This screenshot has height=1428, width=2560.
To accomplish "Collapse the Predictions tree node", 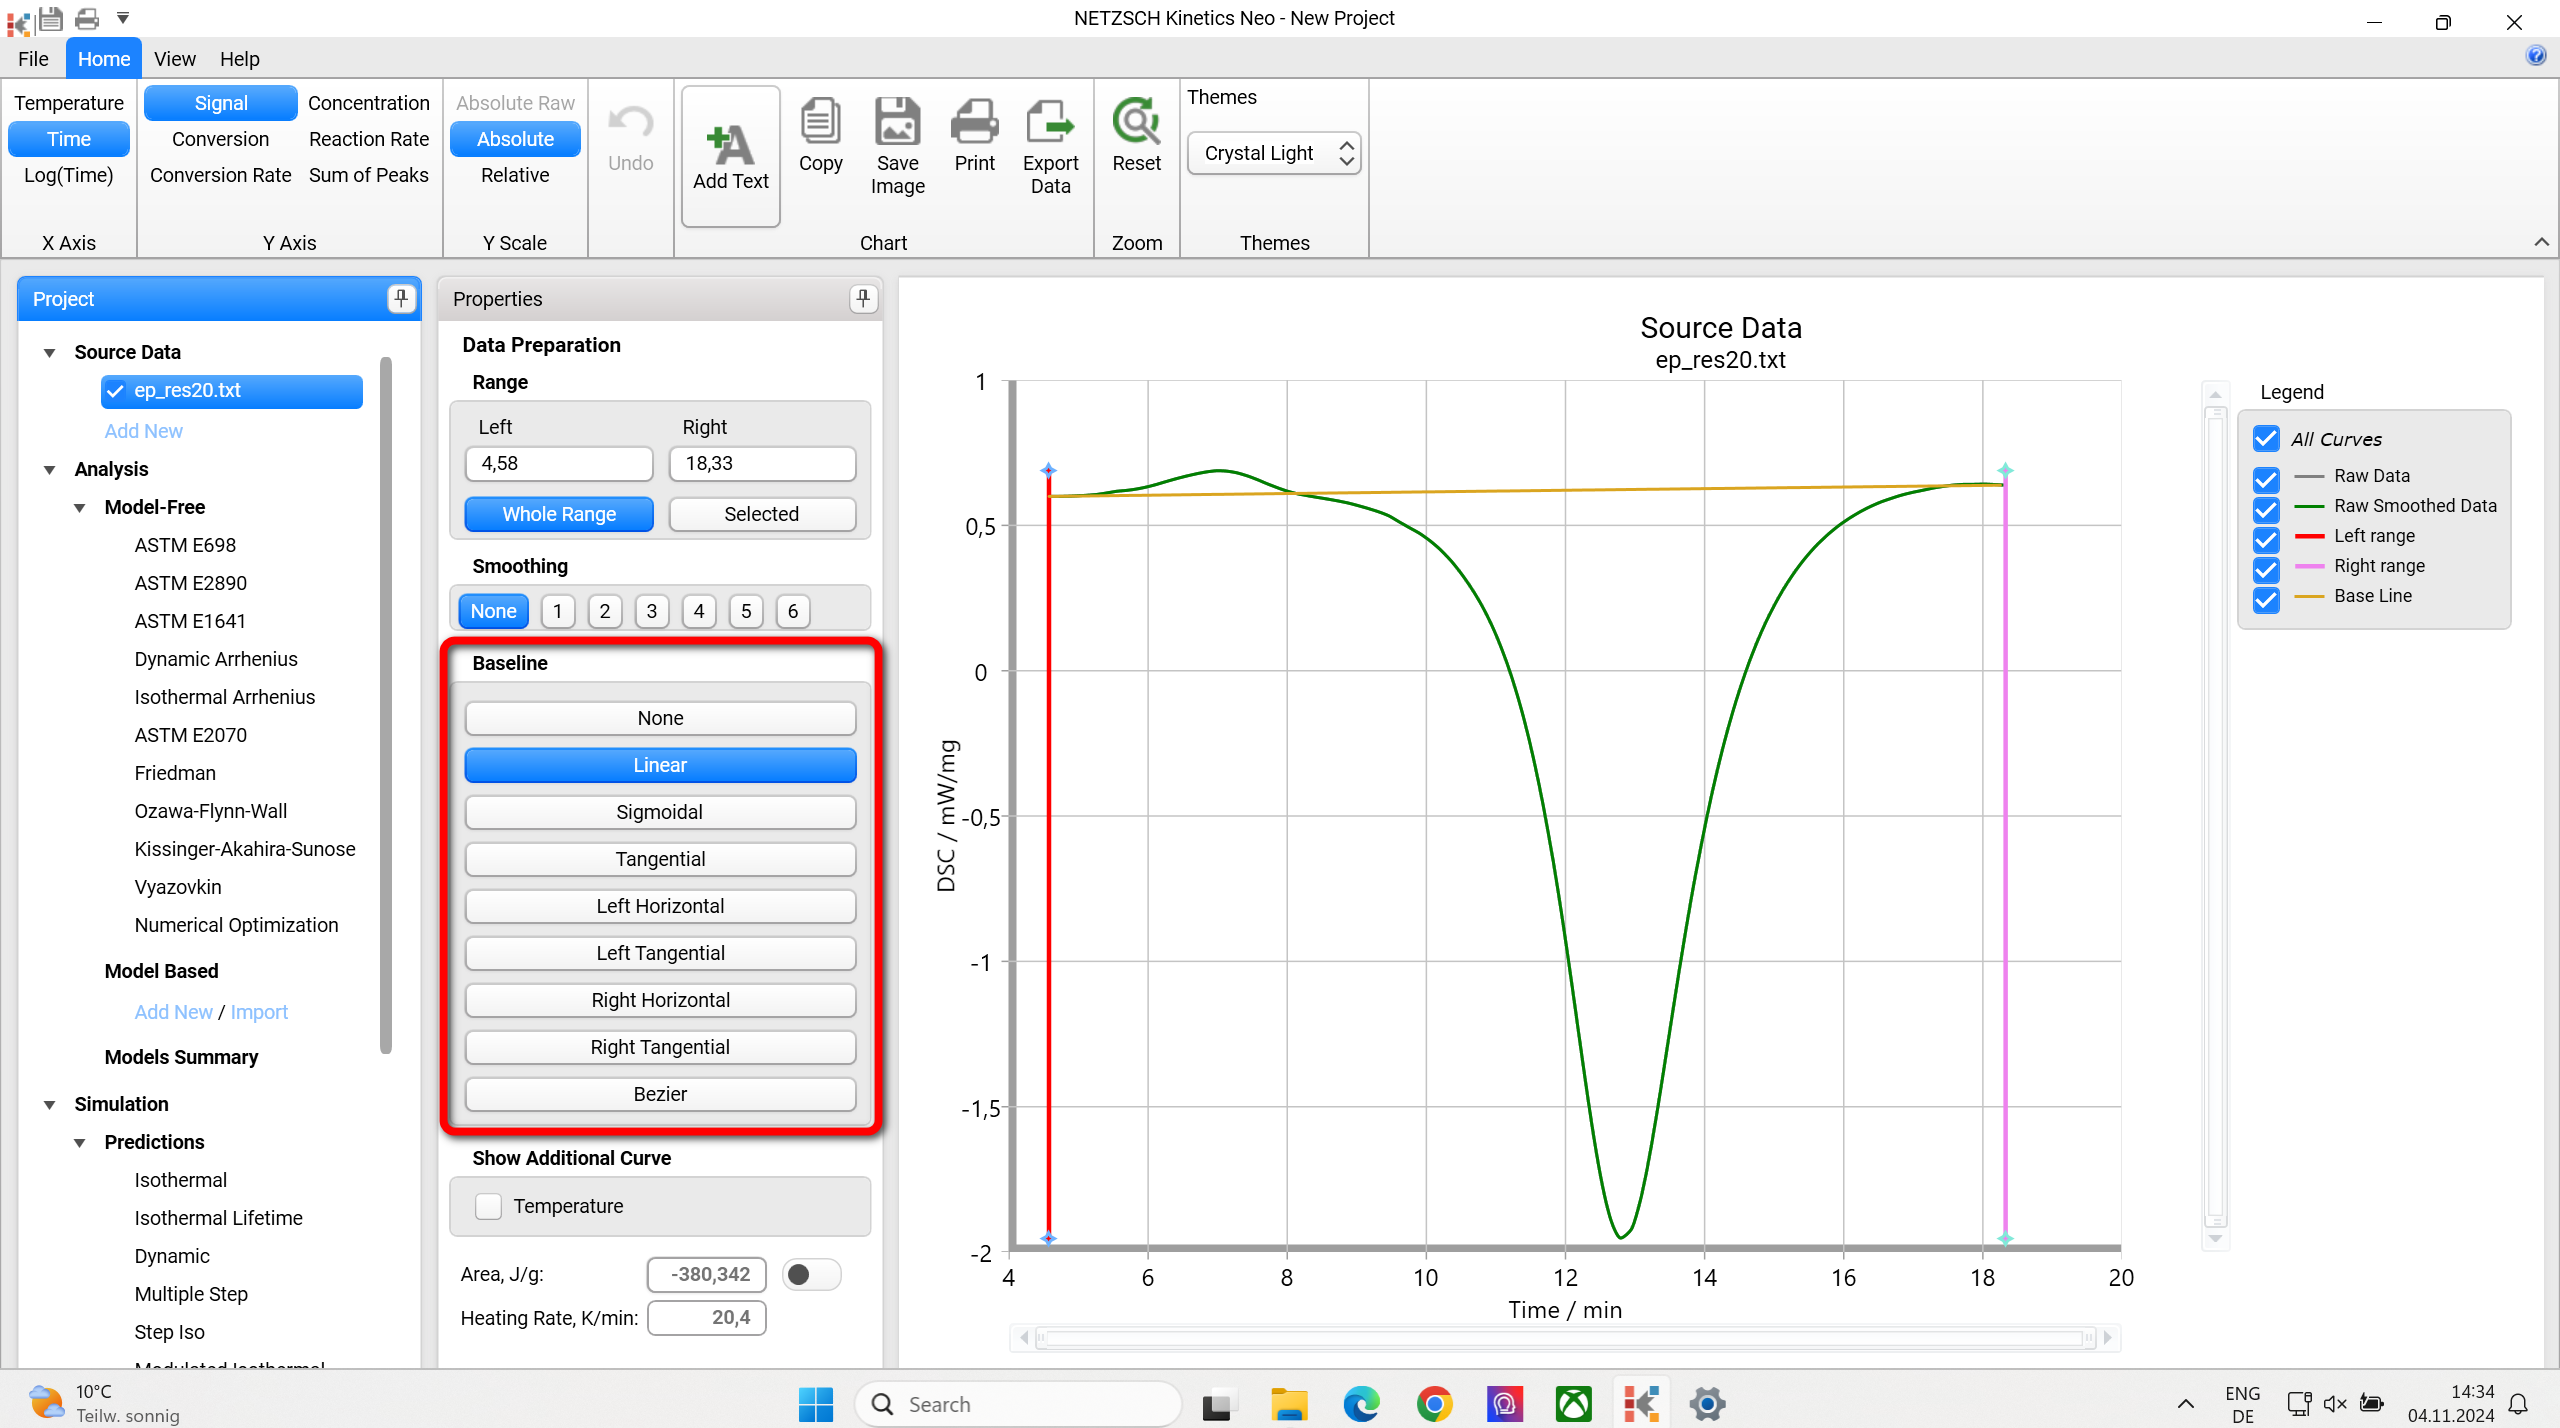I will click(x=79, y=1142).
